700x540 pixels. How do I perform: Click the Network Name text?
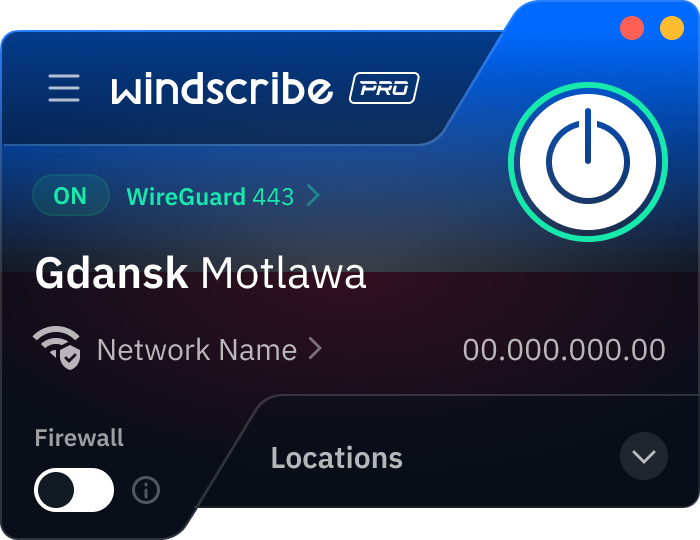[197, 349]
